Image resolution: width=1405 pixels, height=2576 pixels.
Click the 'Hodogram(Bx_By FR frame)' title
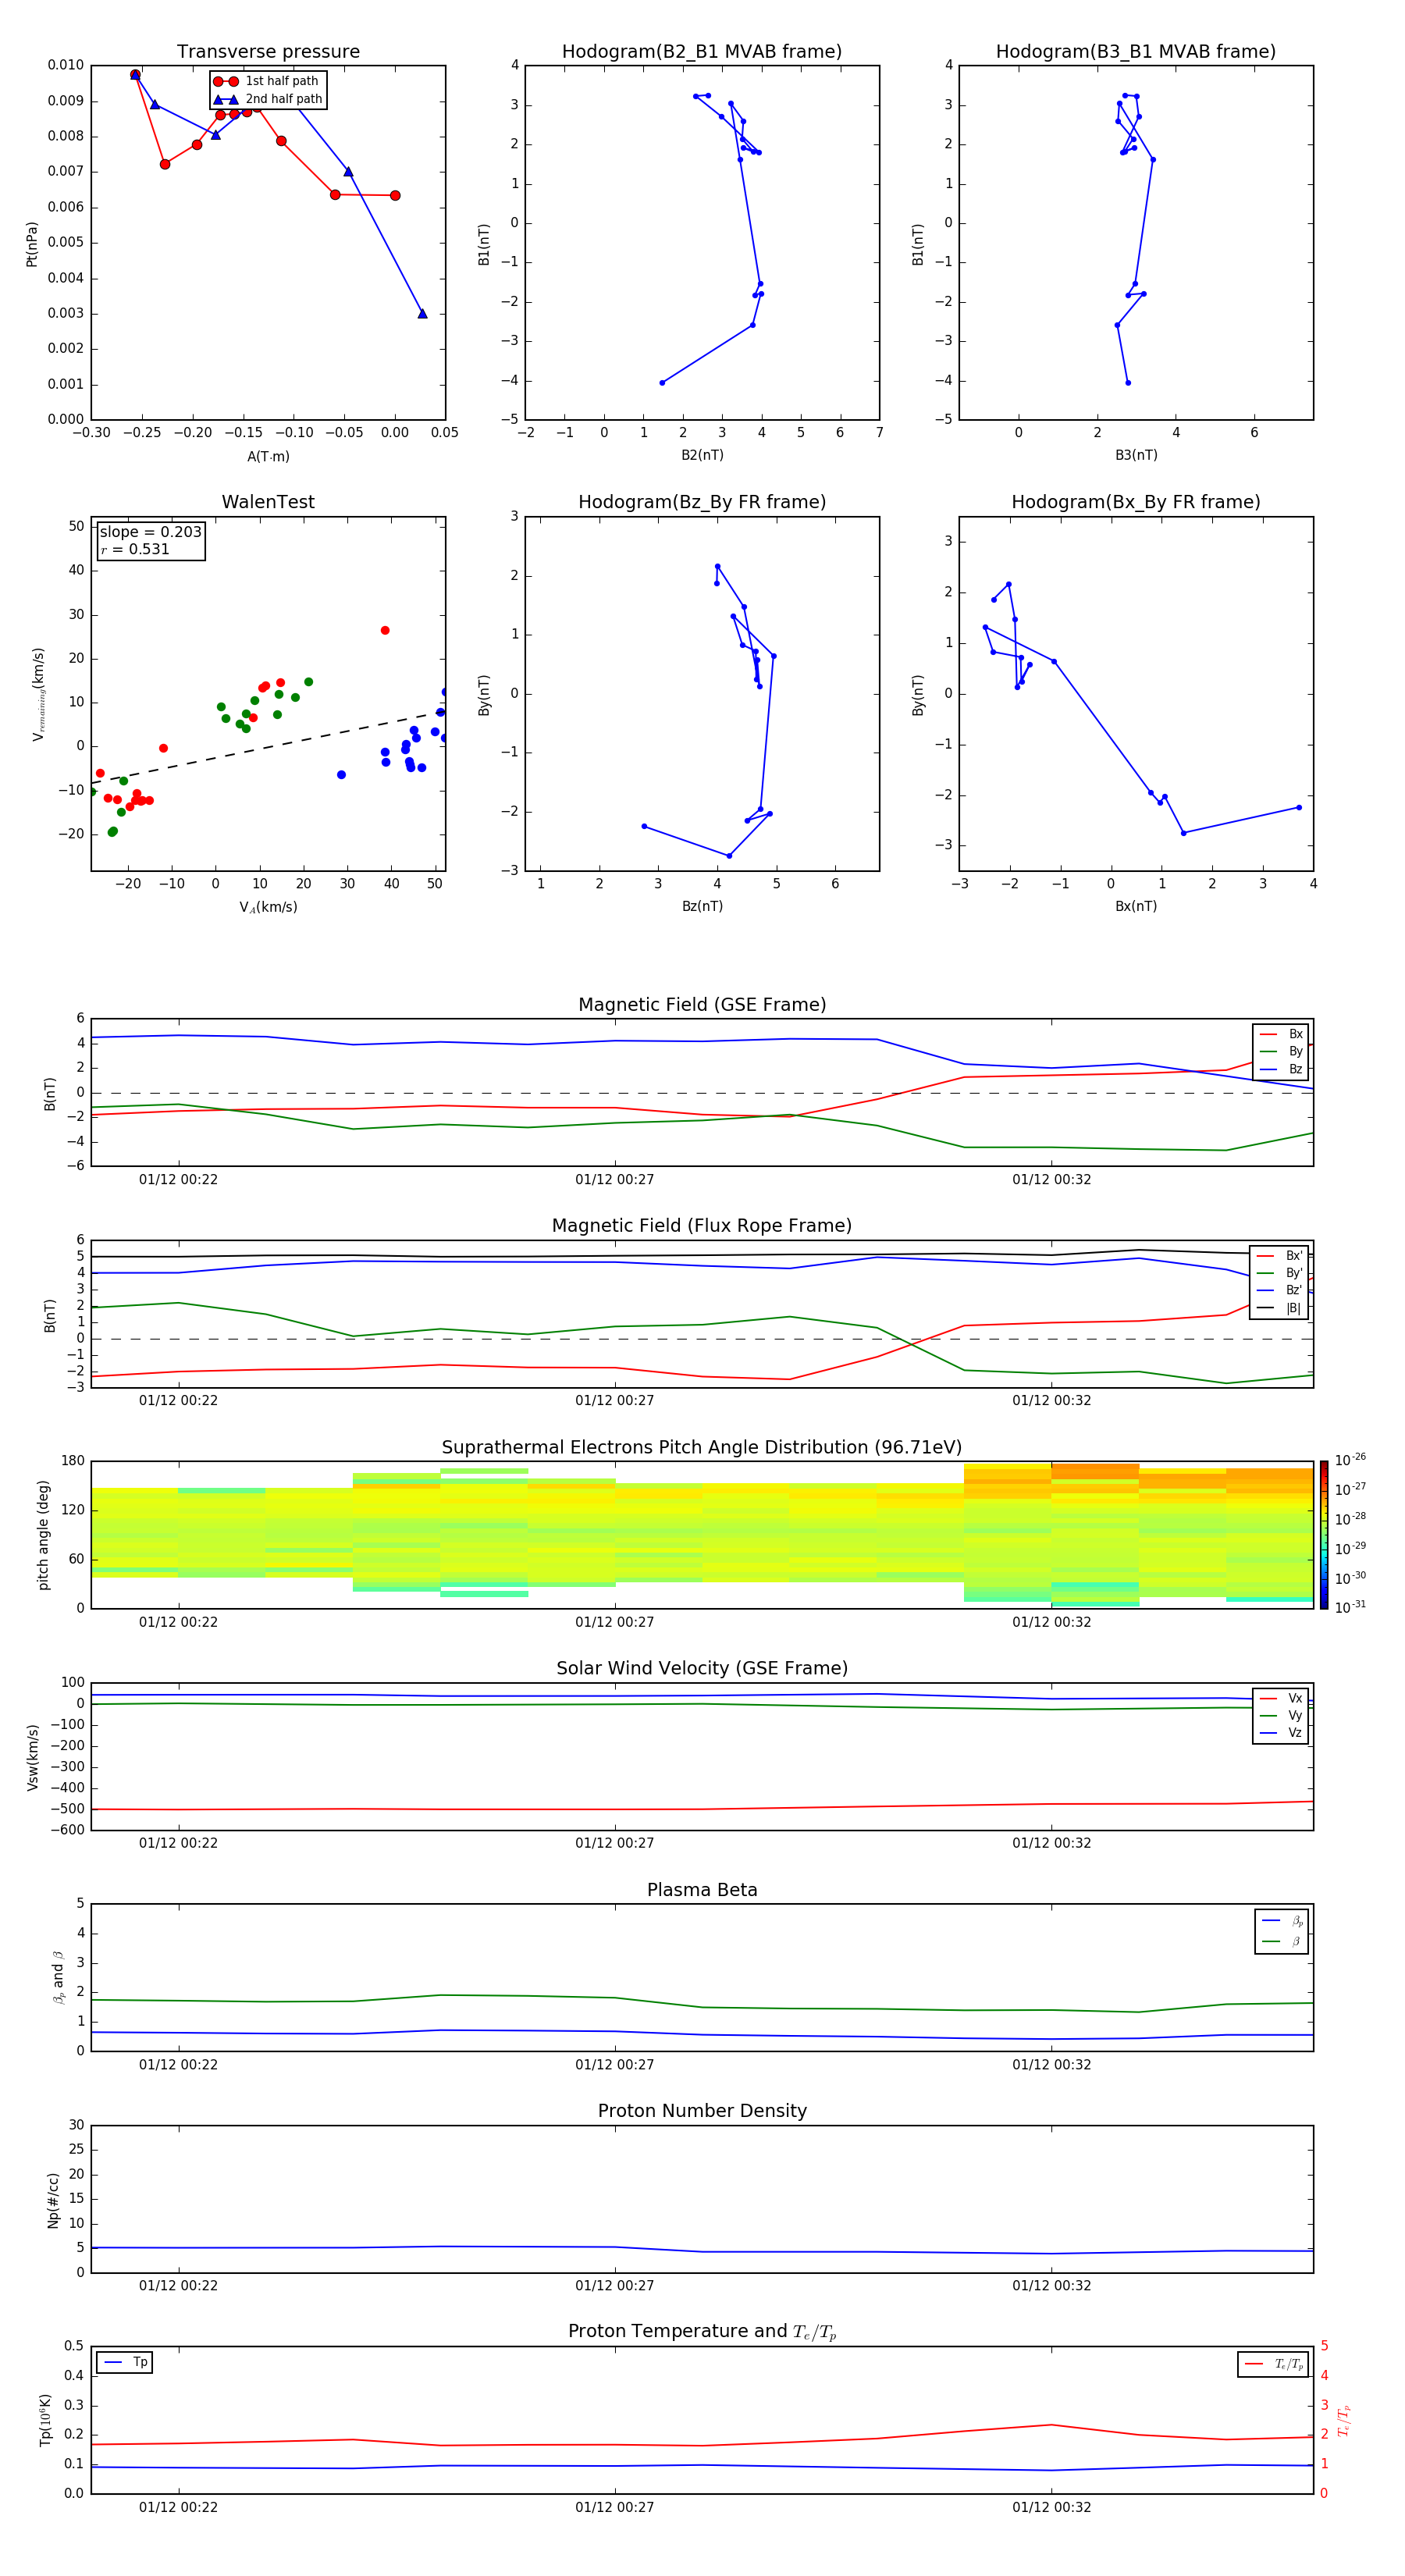coord(1136,502)
